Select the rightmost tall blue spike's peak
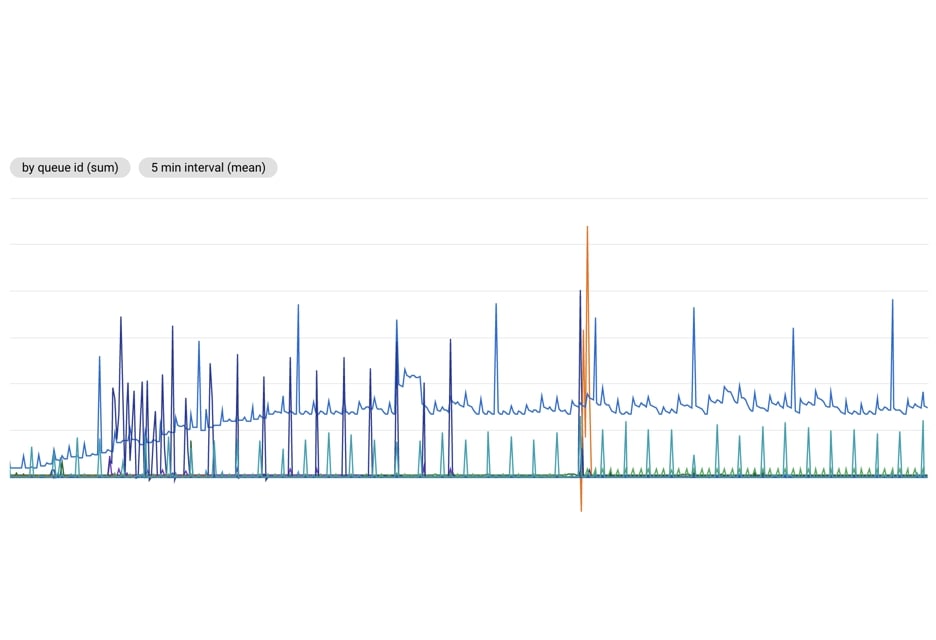 point(892,301)
